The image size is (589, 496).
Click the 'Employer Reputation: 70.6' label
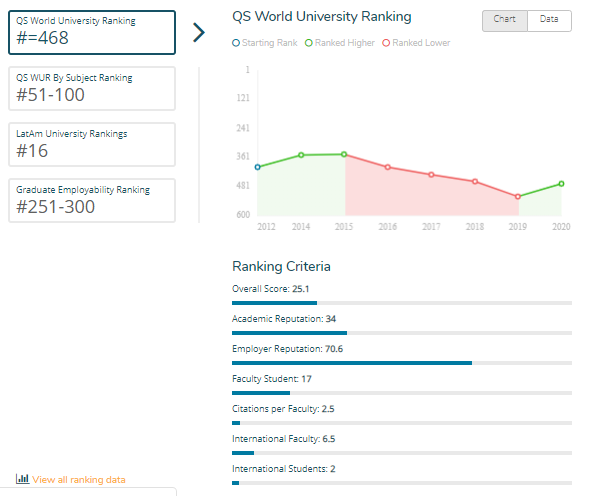(x=287, y=349)
